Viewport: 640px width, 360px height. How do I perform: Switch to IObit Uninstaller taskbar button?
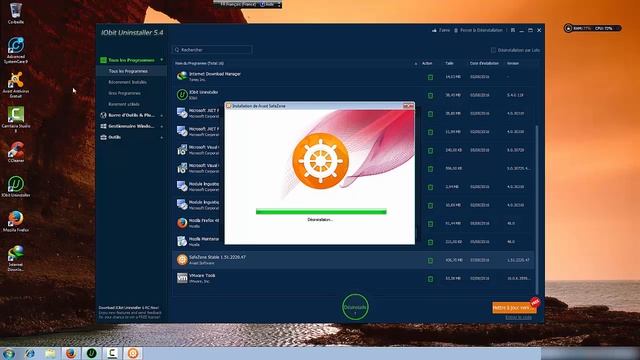click(x=91, y=353)
